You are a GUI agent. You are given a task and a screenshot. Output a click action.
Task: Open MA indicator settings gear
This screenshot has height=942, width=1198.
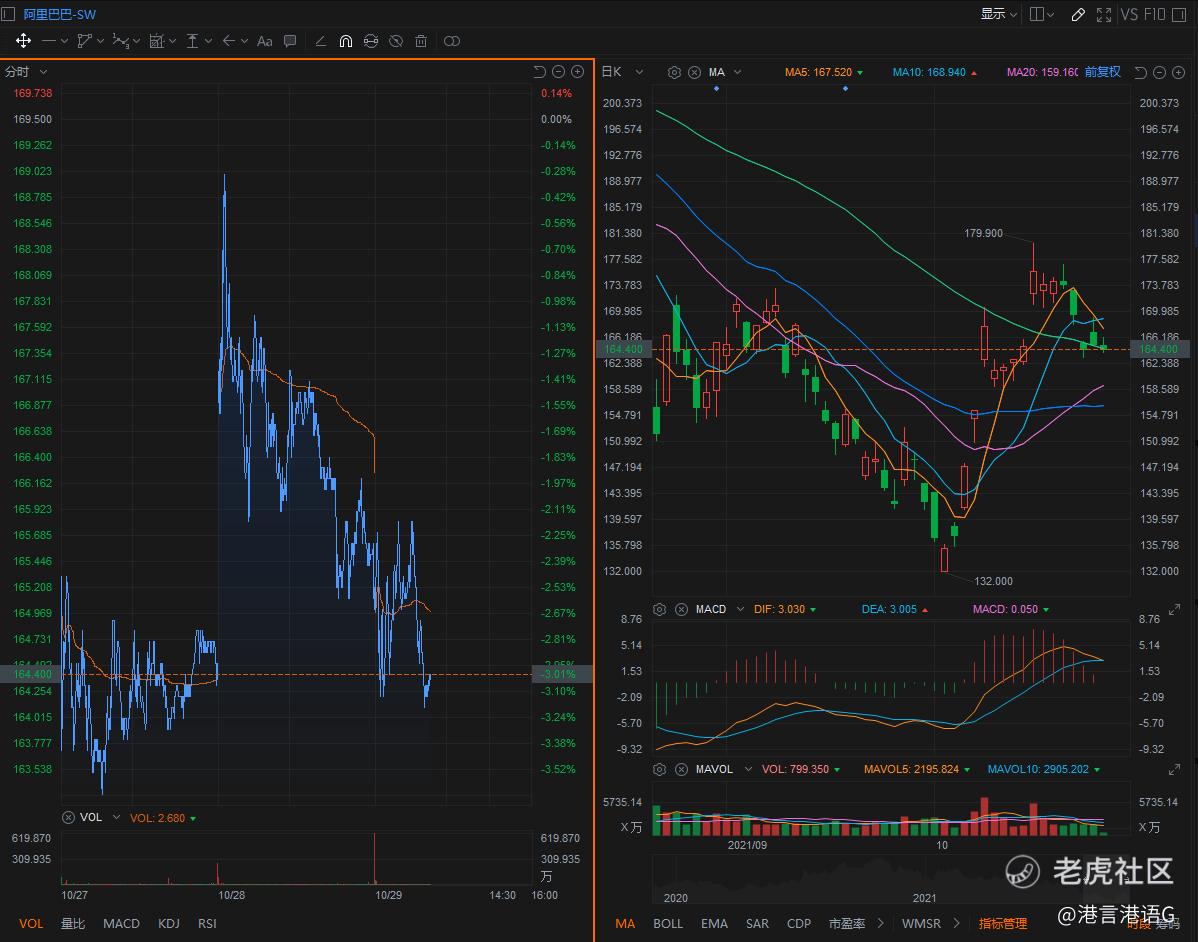(x=674, y=73)
